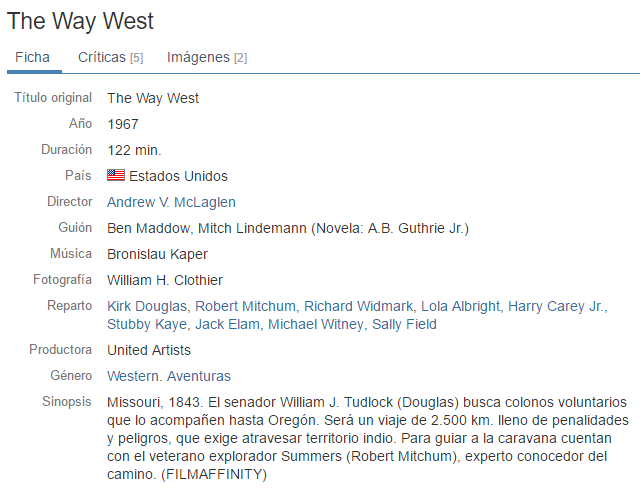Click the Estados Unidos country text
640x498 pixels.
(178, 176)
